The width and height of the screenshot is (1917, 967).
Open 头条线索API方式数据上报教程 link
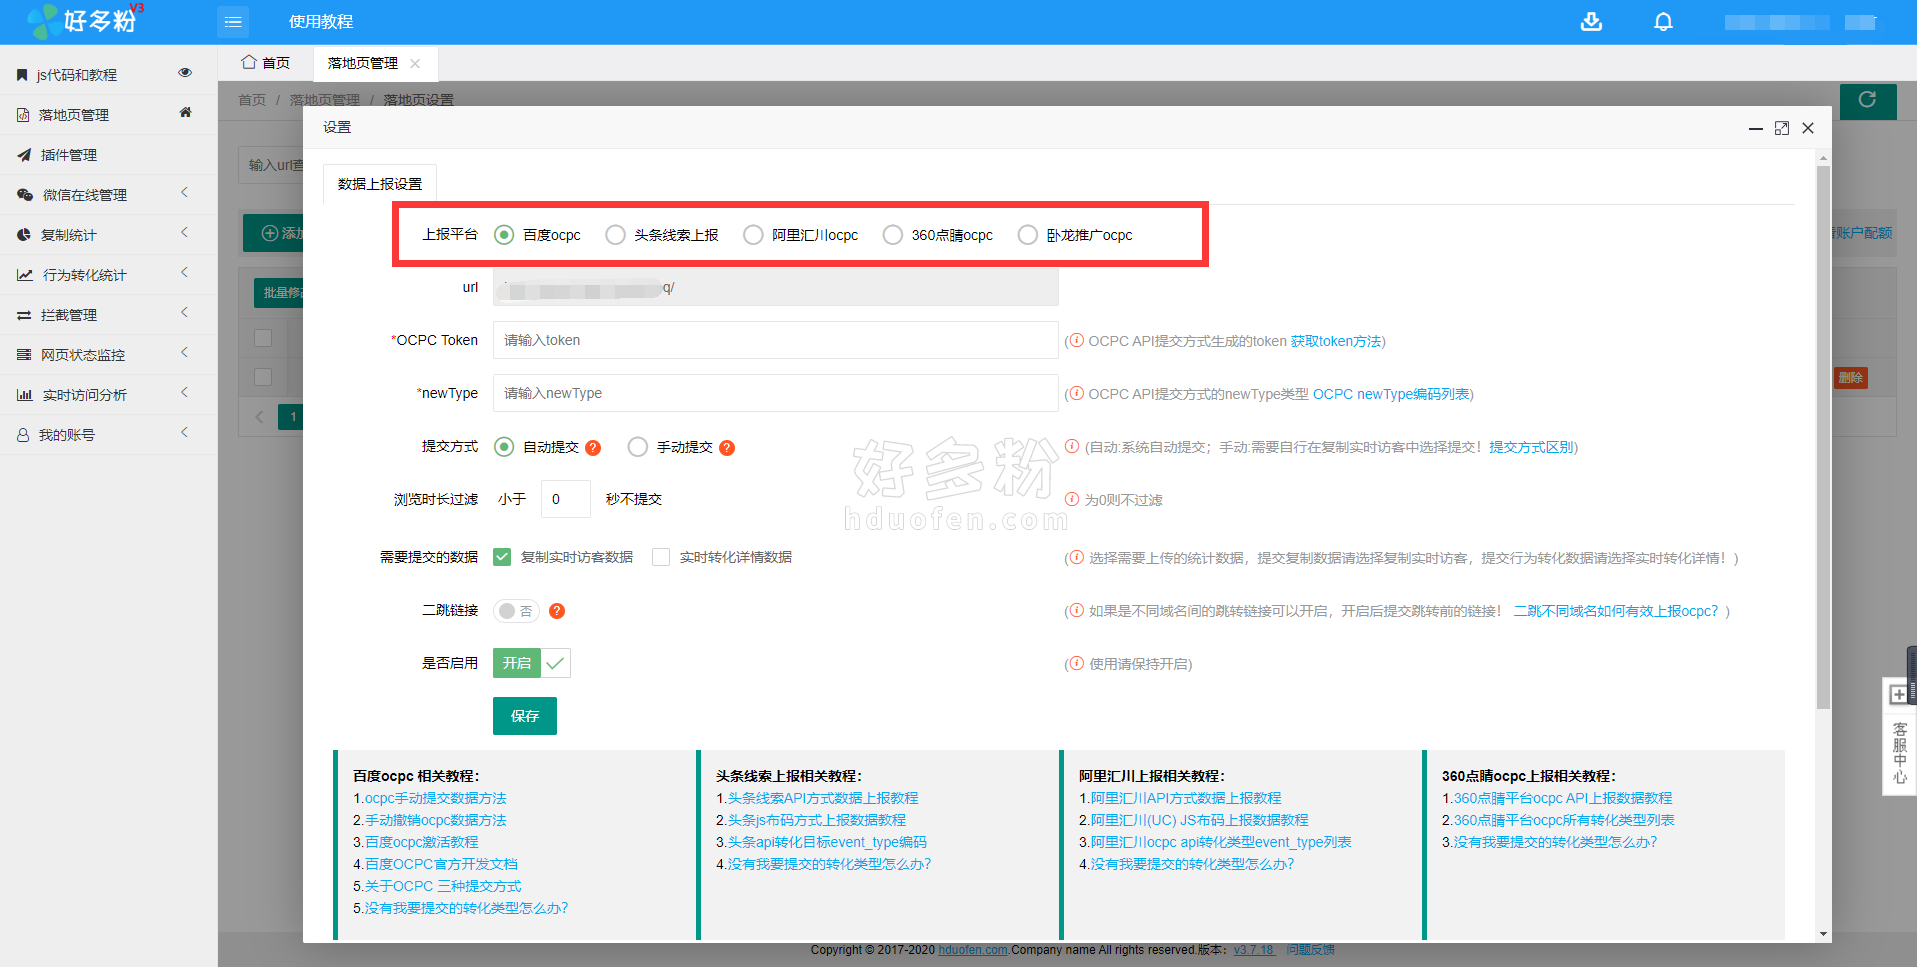(x=822, y=798)
